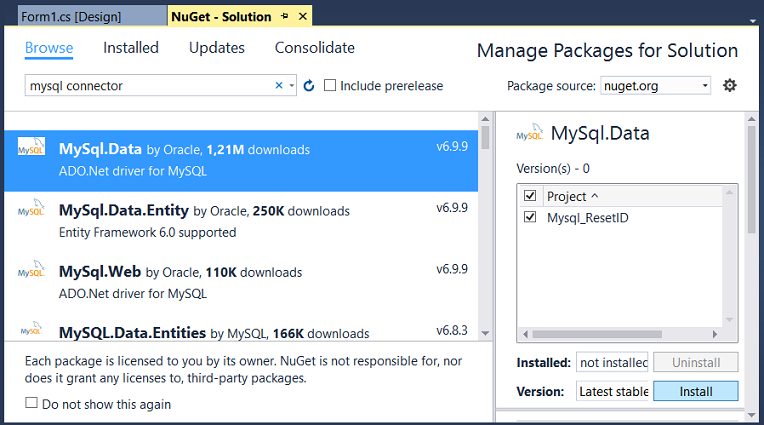Open NuGet settings gear icon
The height and width of the screenshot is (425, 764).
pos(729,86)
